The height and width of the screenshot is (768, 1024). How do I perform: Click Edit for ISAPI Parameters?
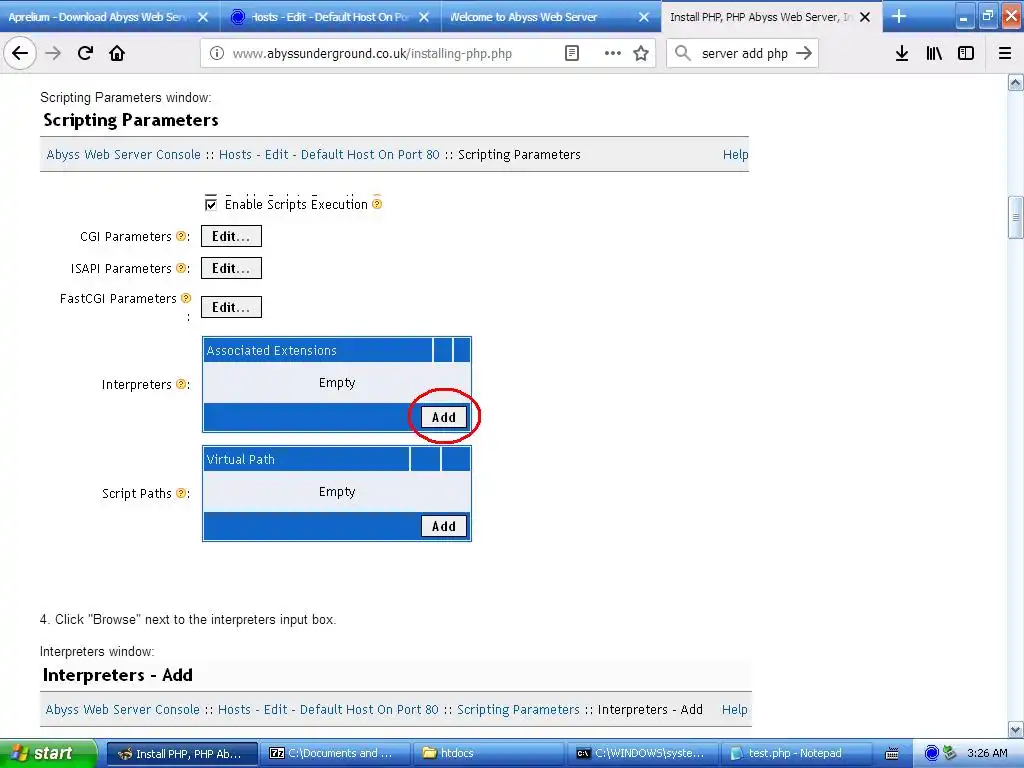coord(231,268)
